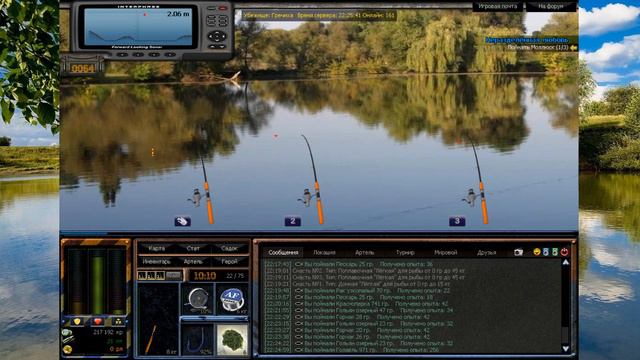Switch to the Мировой chat tab

[x=445, y=253]
